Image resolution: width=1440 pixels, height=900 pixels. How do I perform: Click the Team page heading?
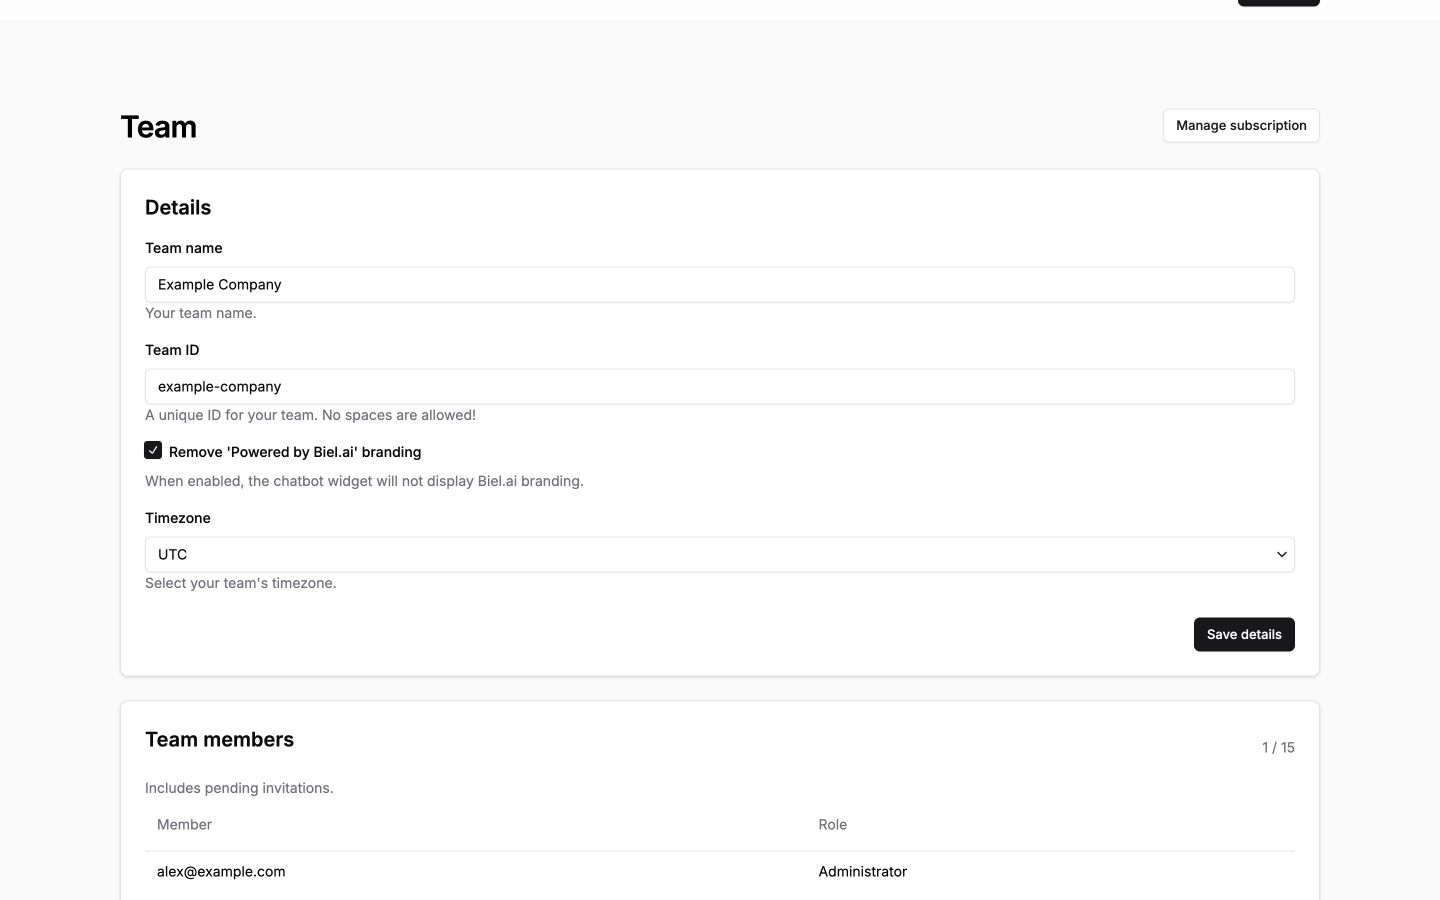[x=159, y=127]
